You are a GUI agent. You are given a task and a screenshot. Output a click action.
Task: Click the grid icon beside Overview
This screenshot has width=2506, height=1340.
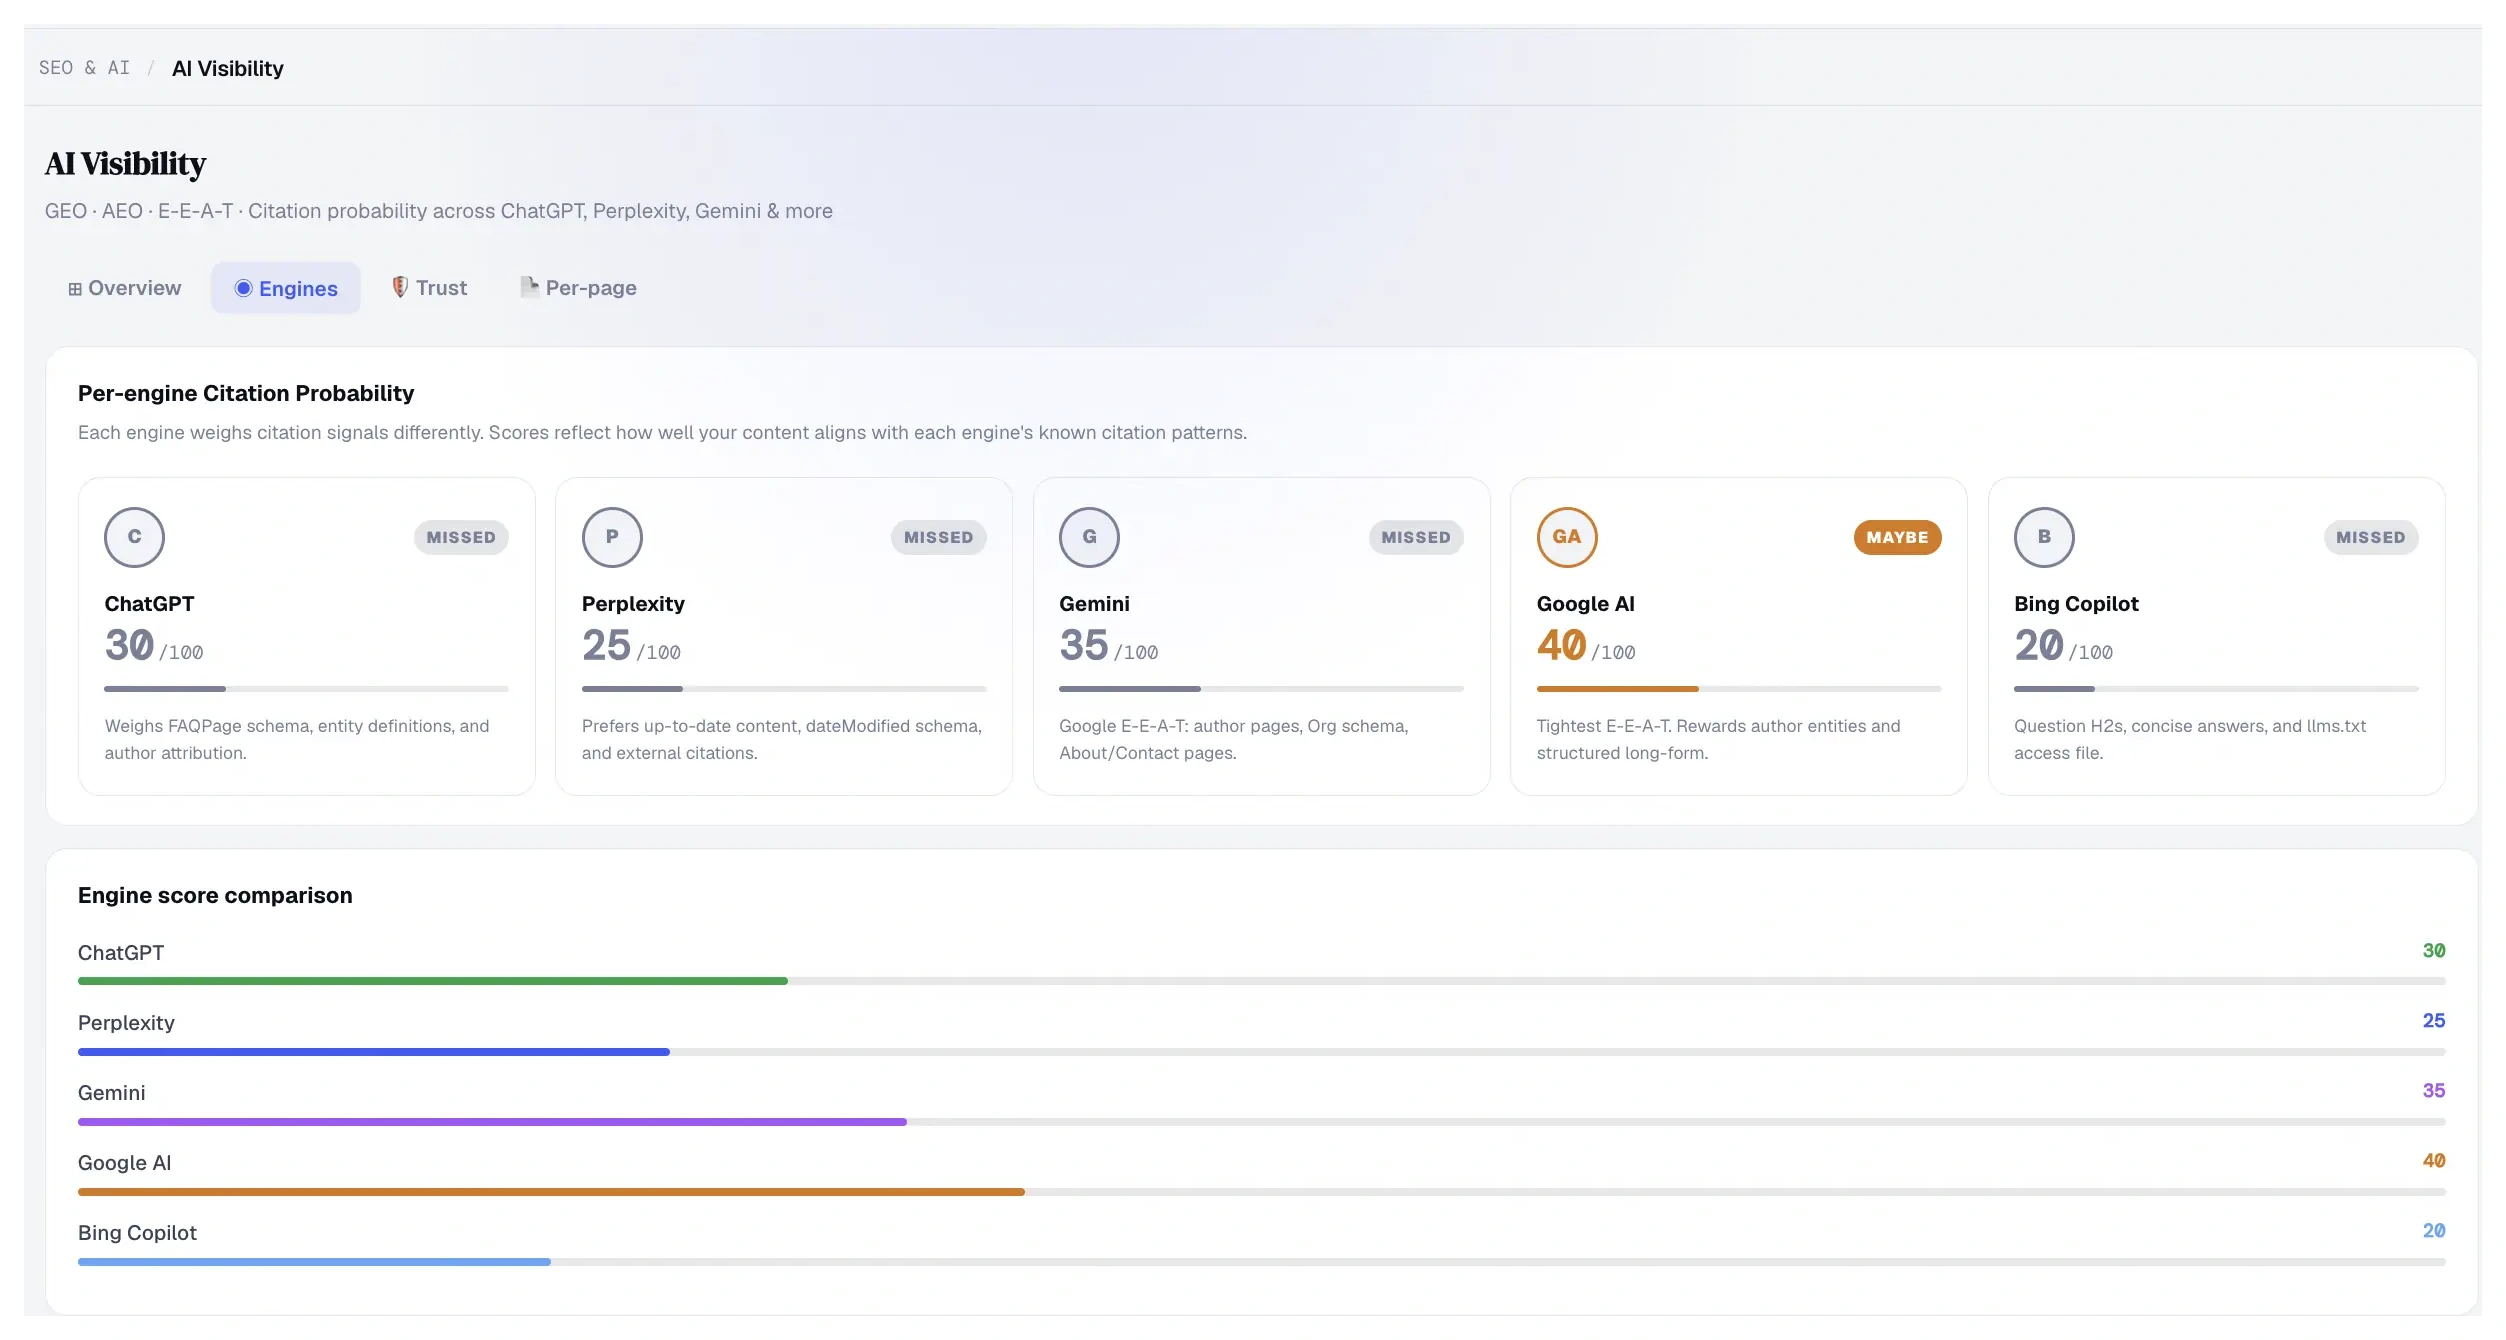(x=75, y=289)
